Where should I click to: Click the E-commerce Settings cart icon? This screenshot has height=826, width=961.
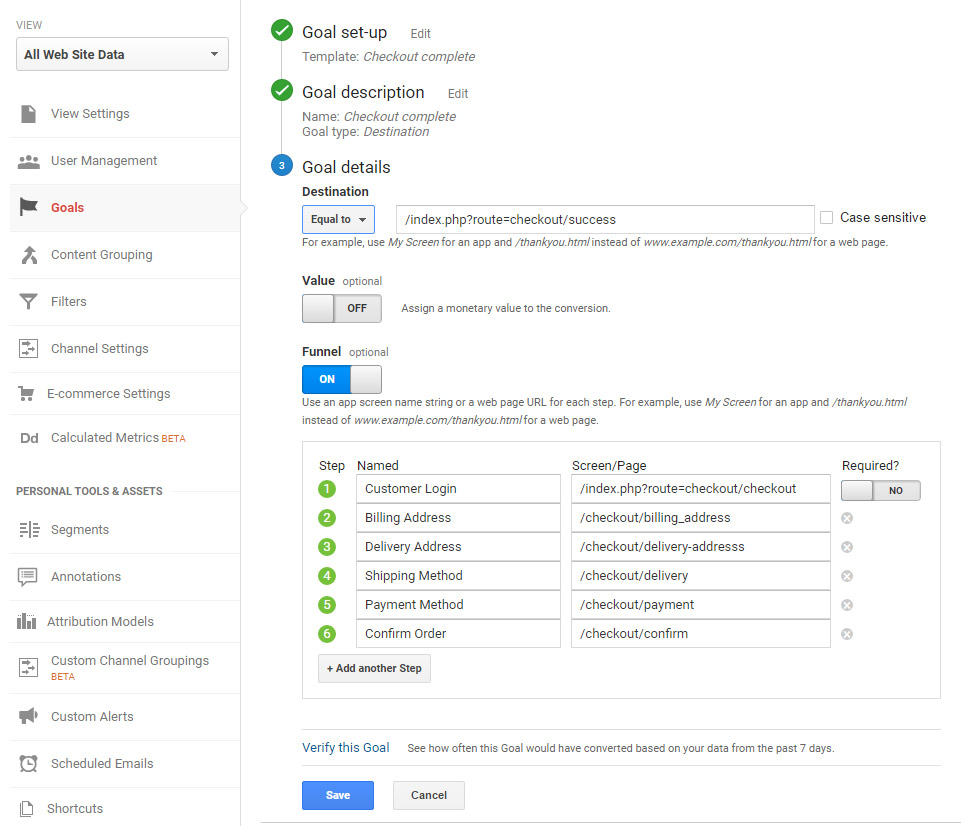[26, 393]
